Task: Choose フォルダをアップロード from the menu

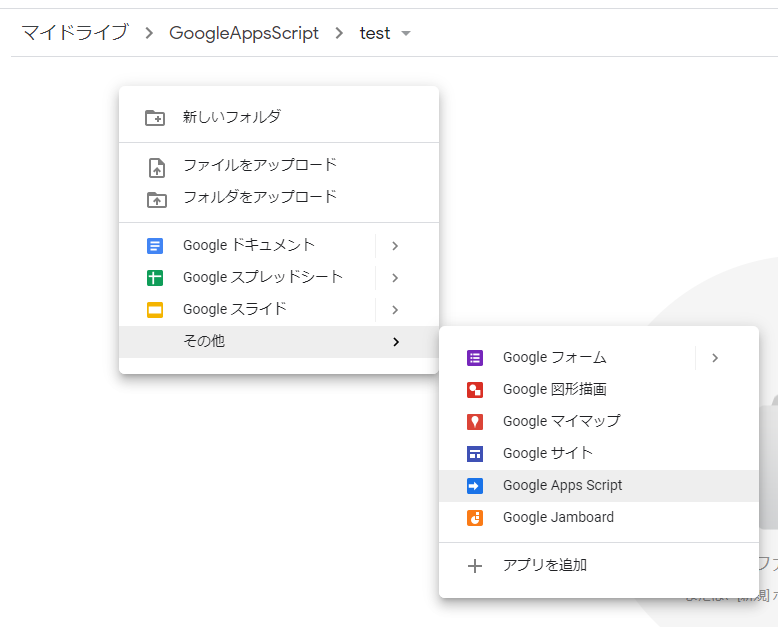Action: (x=279, y=197)
